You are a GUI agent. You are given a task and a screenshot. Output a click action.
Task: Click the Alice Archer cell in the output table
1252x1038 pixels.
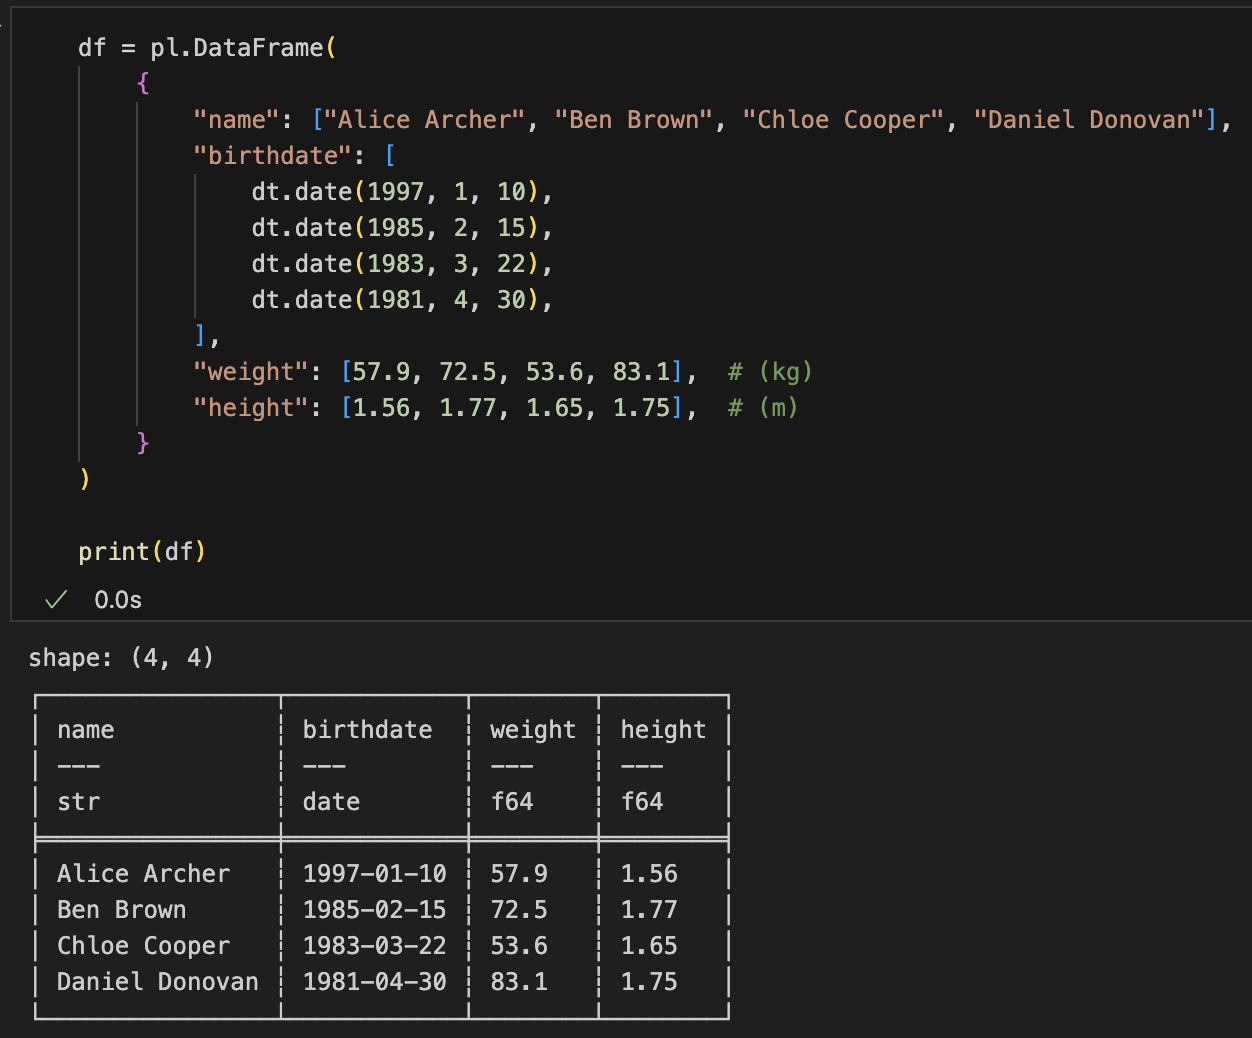coord(143,874)
